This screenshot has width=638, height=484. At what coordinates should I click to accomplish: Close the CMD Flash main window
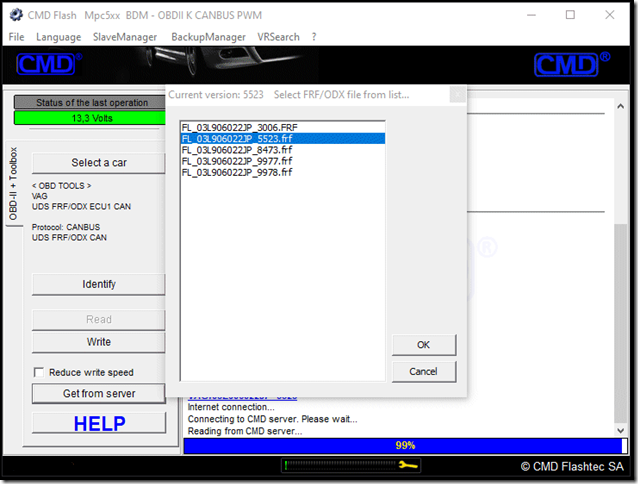pos(610,15)
